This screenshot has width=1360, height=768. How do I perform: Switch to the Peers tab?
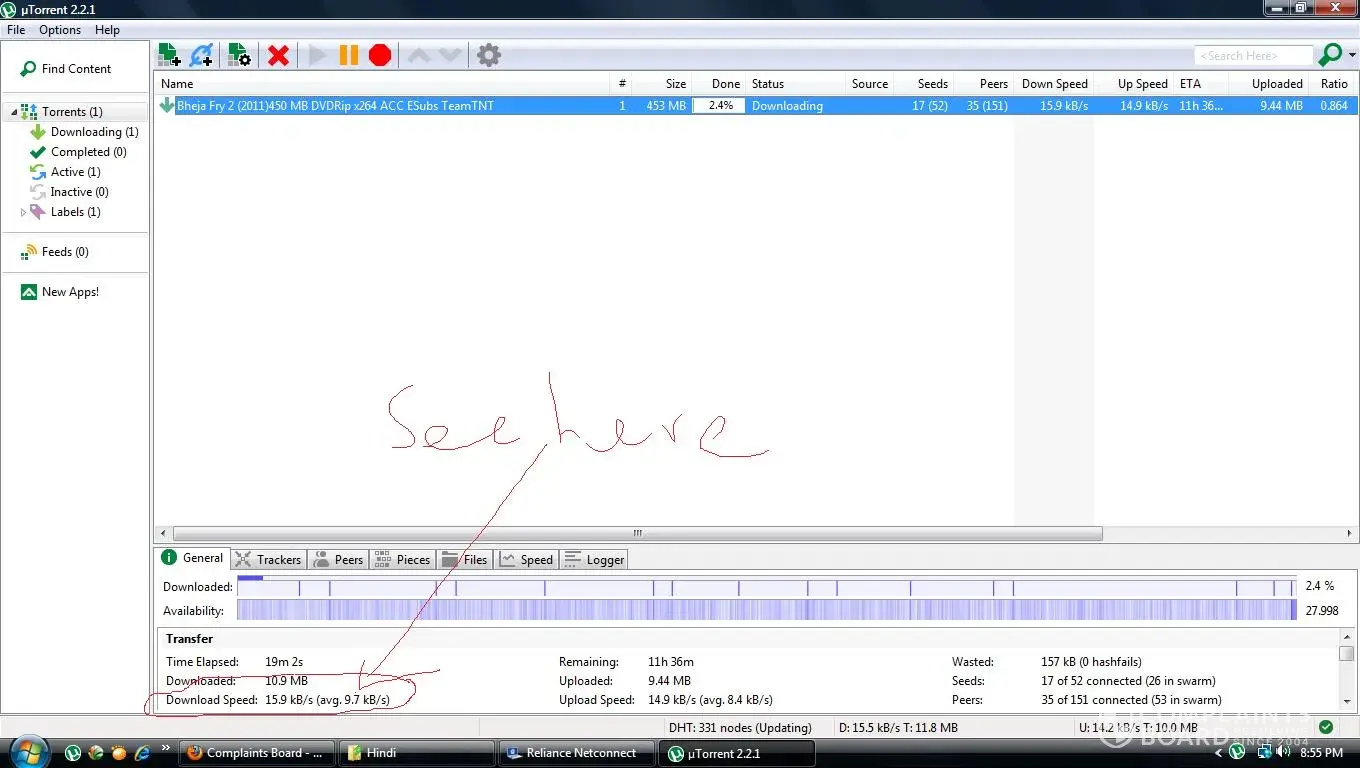(338, 560)
